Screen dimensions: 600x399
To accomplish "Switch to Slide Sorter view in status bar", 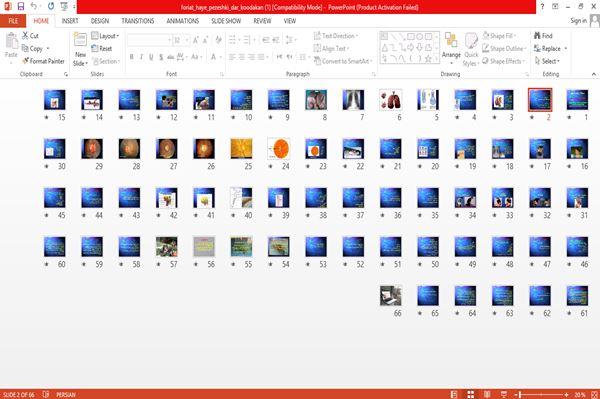I will 471,394.
